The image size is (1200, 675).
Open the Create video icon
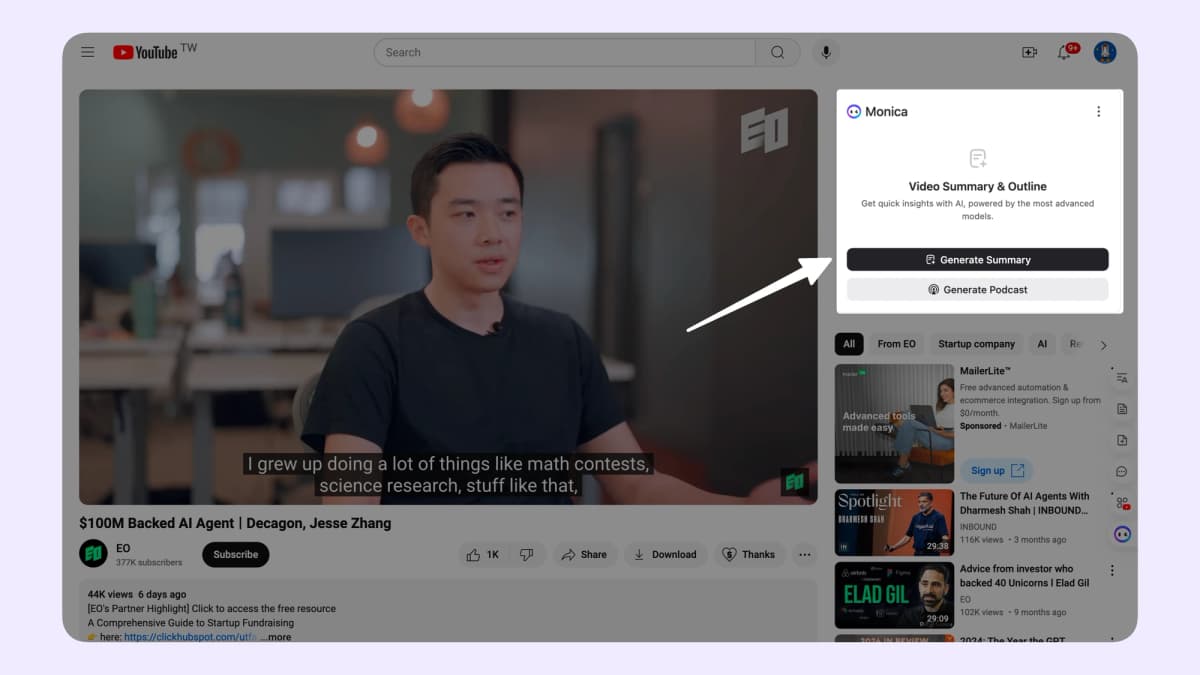click(x=1029, y=52)
